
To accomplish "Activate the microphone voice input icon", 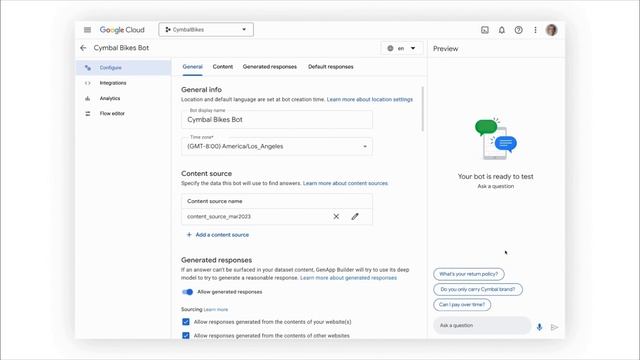I will pos(539,327).
